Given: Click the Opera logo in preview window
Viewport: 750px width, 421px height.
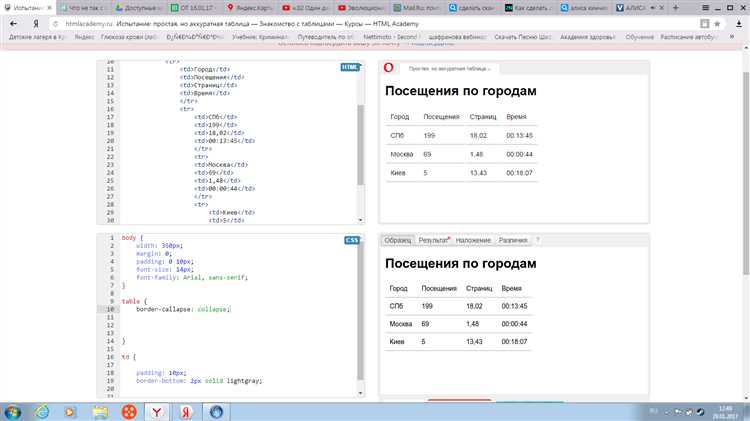Looking at the screenshot, I should [x=388, y=68].
